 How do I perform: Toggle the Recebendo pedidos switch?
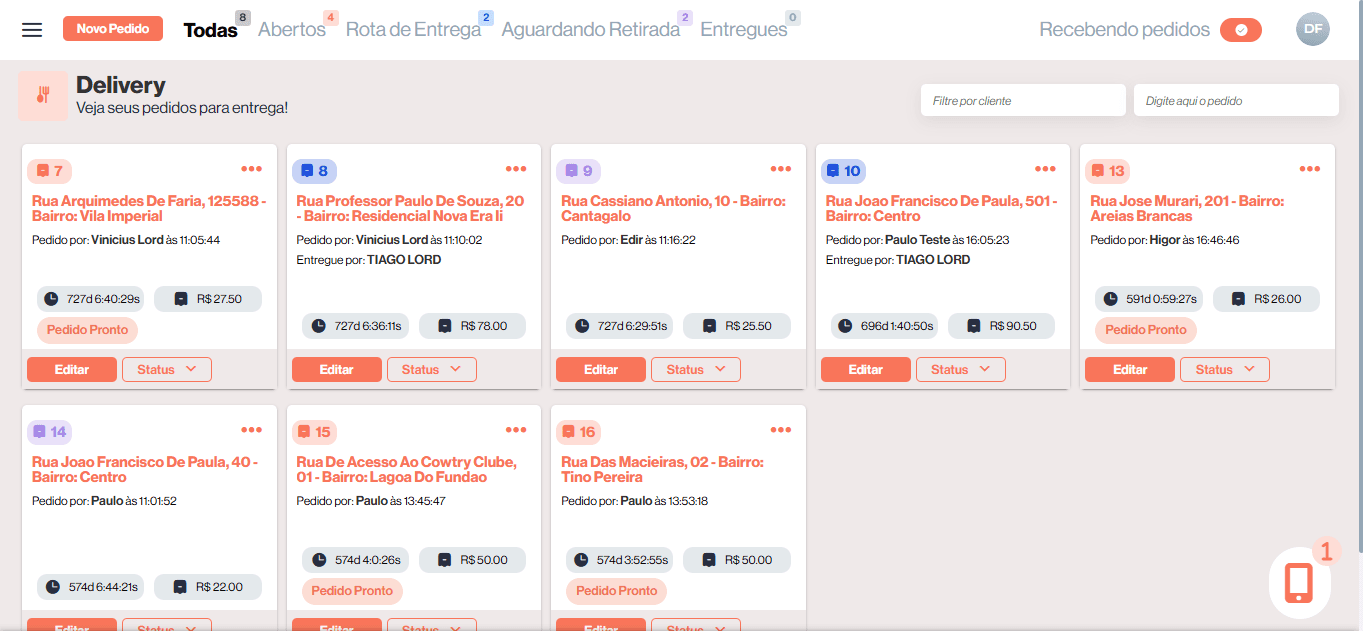click(x=1241, y=30)
